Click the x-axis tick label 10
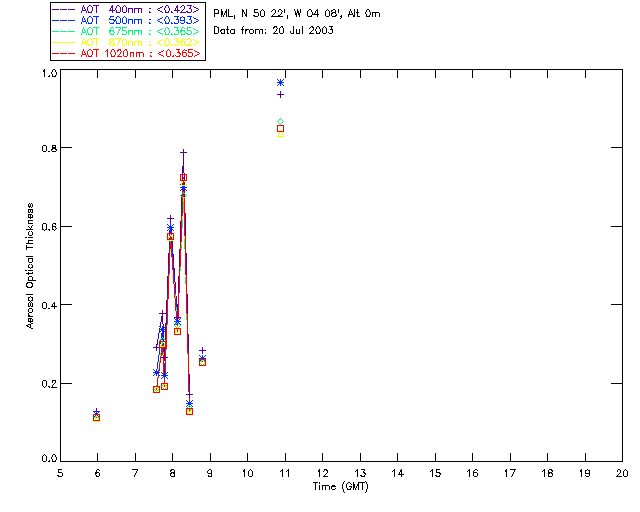 (x=247, y=473)
